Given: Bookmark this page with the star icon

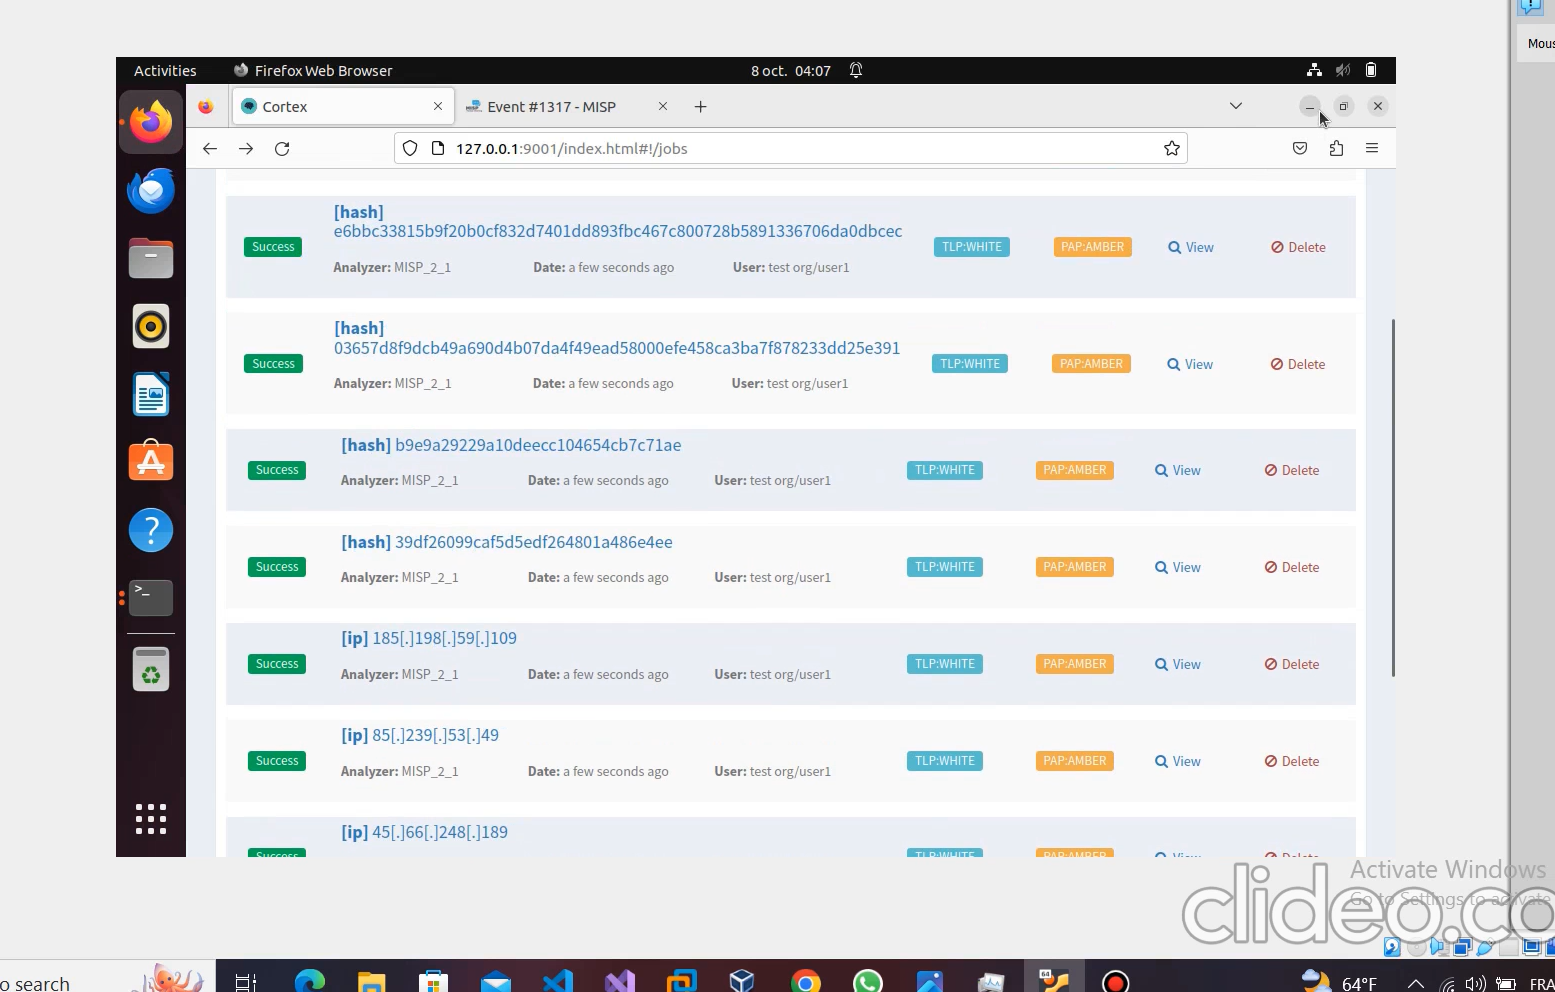Looking at the screenshot, I should pos(1172,148).
